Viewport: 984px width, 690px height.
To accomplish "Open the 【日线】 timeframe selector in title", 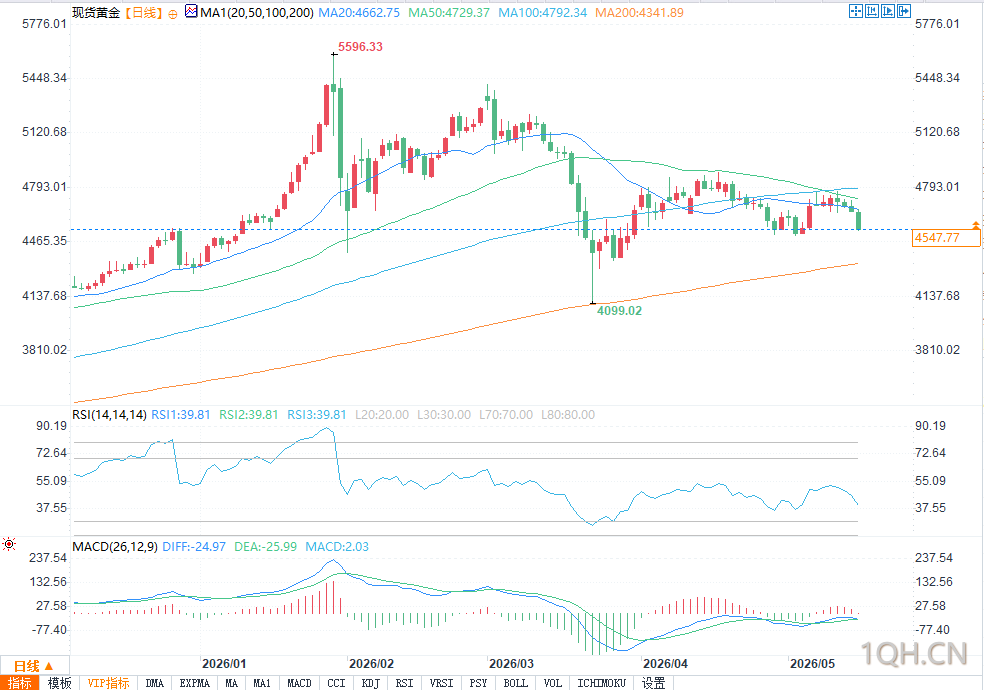I will coord(143,13).
